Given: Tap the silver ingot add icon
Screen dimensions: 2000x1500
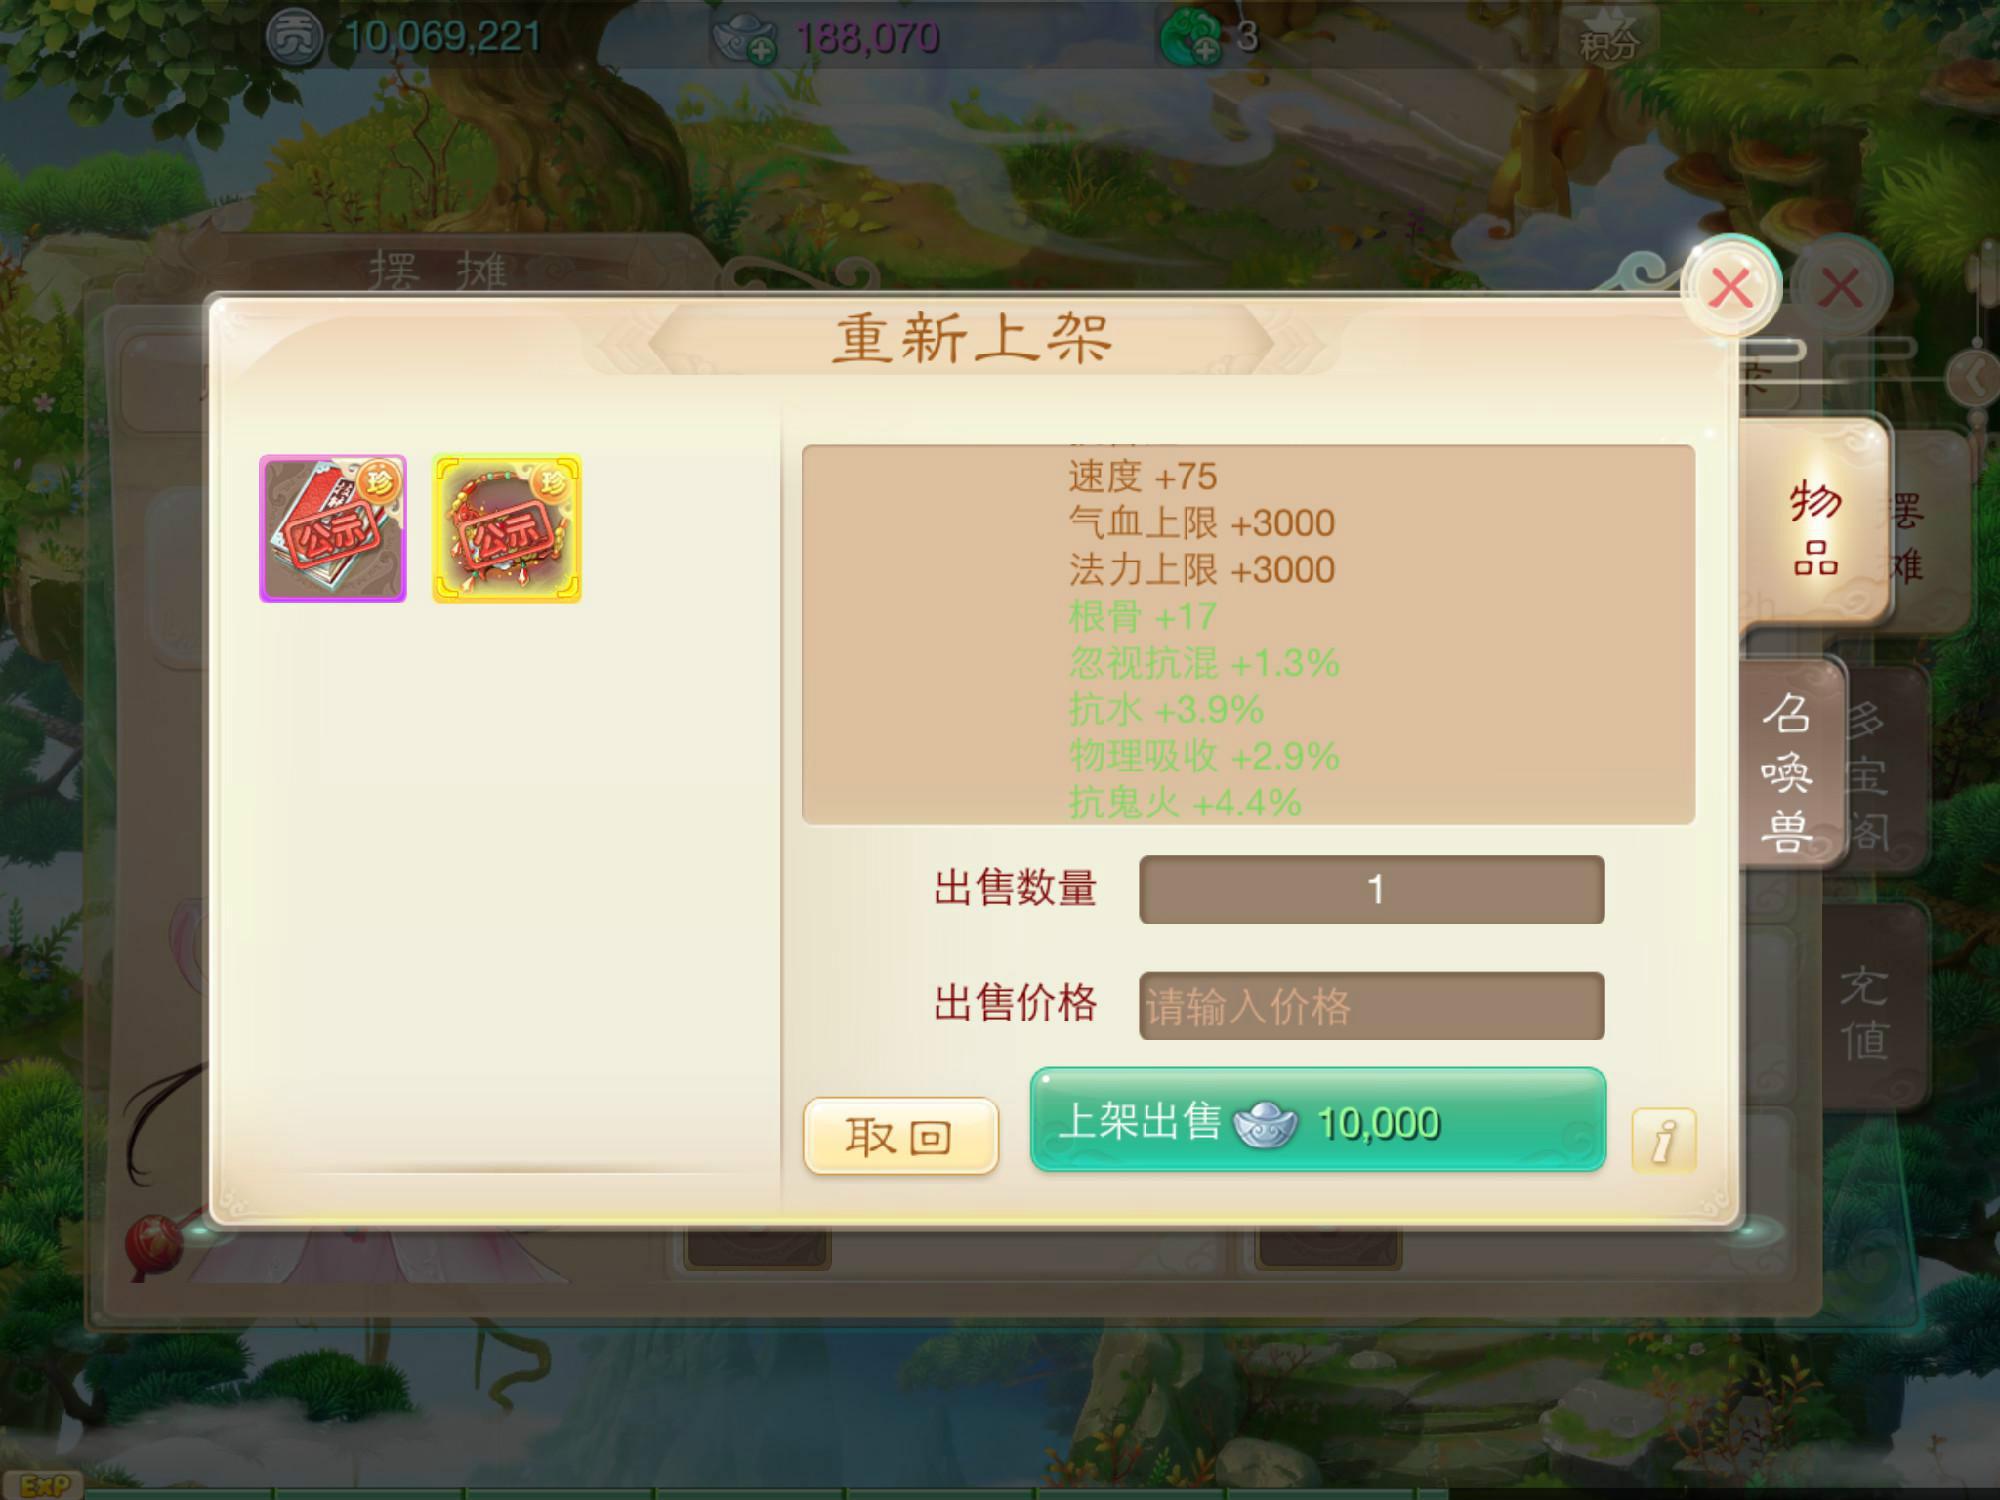Looking at the screenshot, I should [744, 38].
